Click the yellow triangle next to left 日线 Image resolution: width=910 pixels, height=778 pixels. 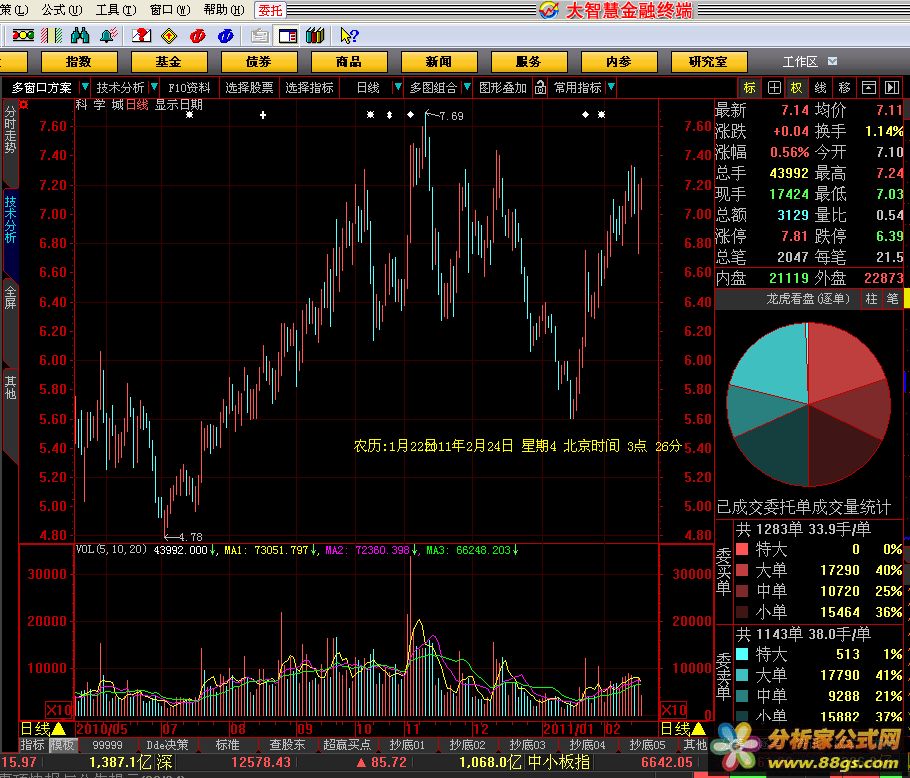point(59,728)
